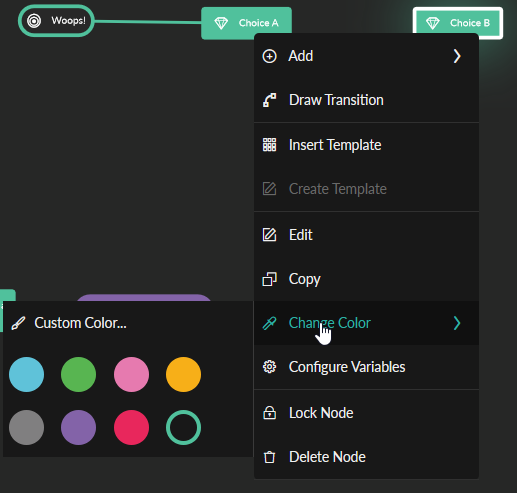Click the eyedropper icon for Change Color
The image size is (517, 493).
click(x=269, y=323)
